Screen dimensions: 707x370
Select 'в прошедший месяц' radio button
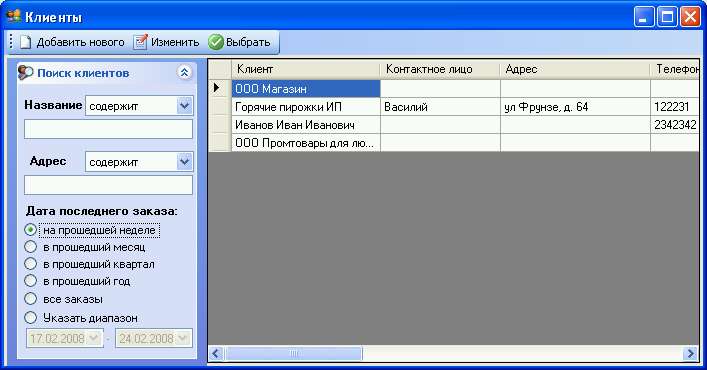point(30,247)
